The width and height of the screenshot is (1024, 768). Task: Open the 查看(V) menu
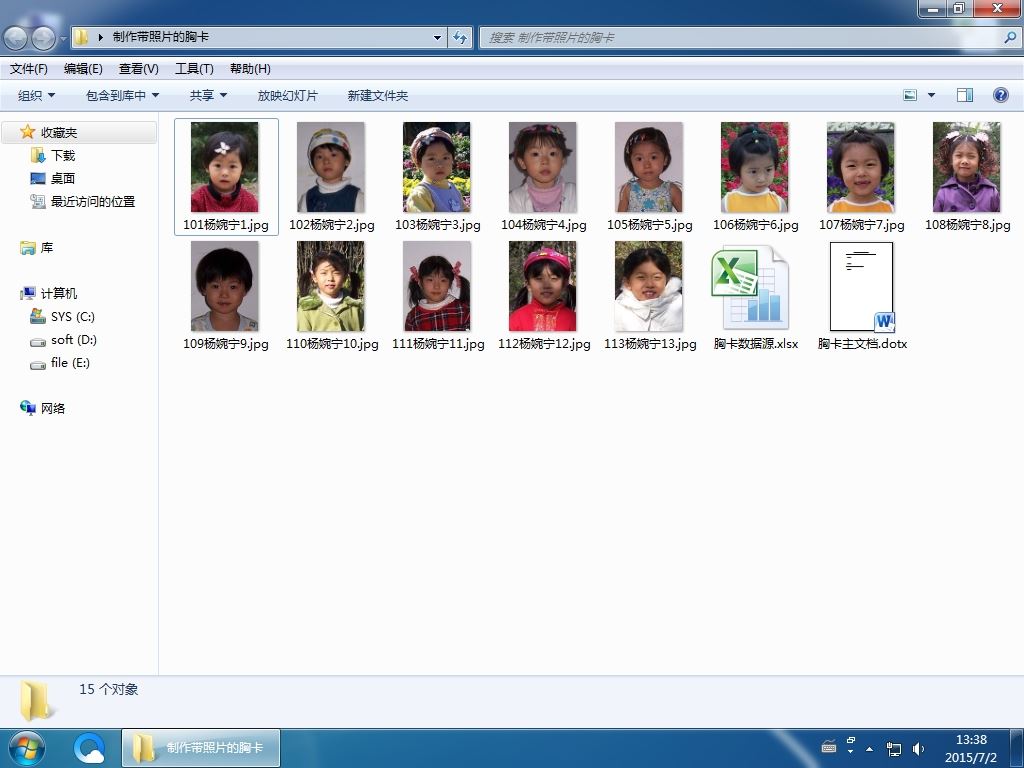click(138, 69)
